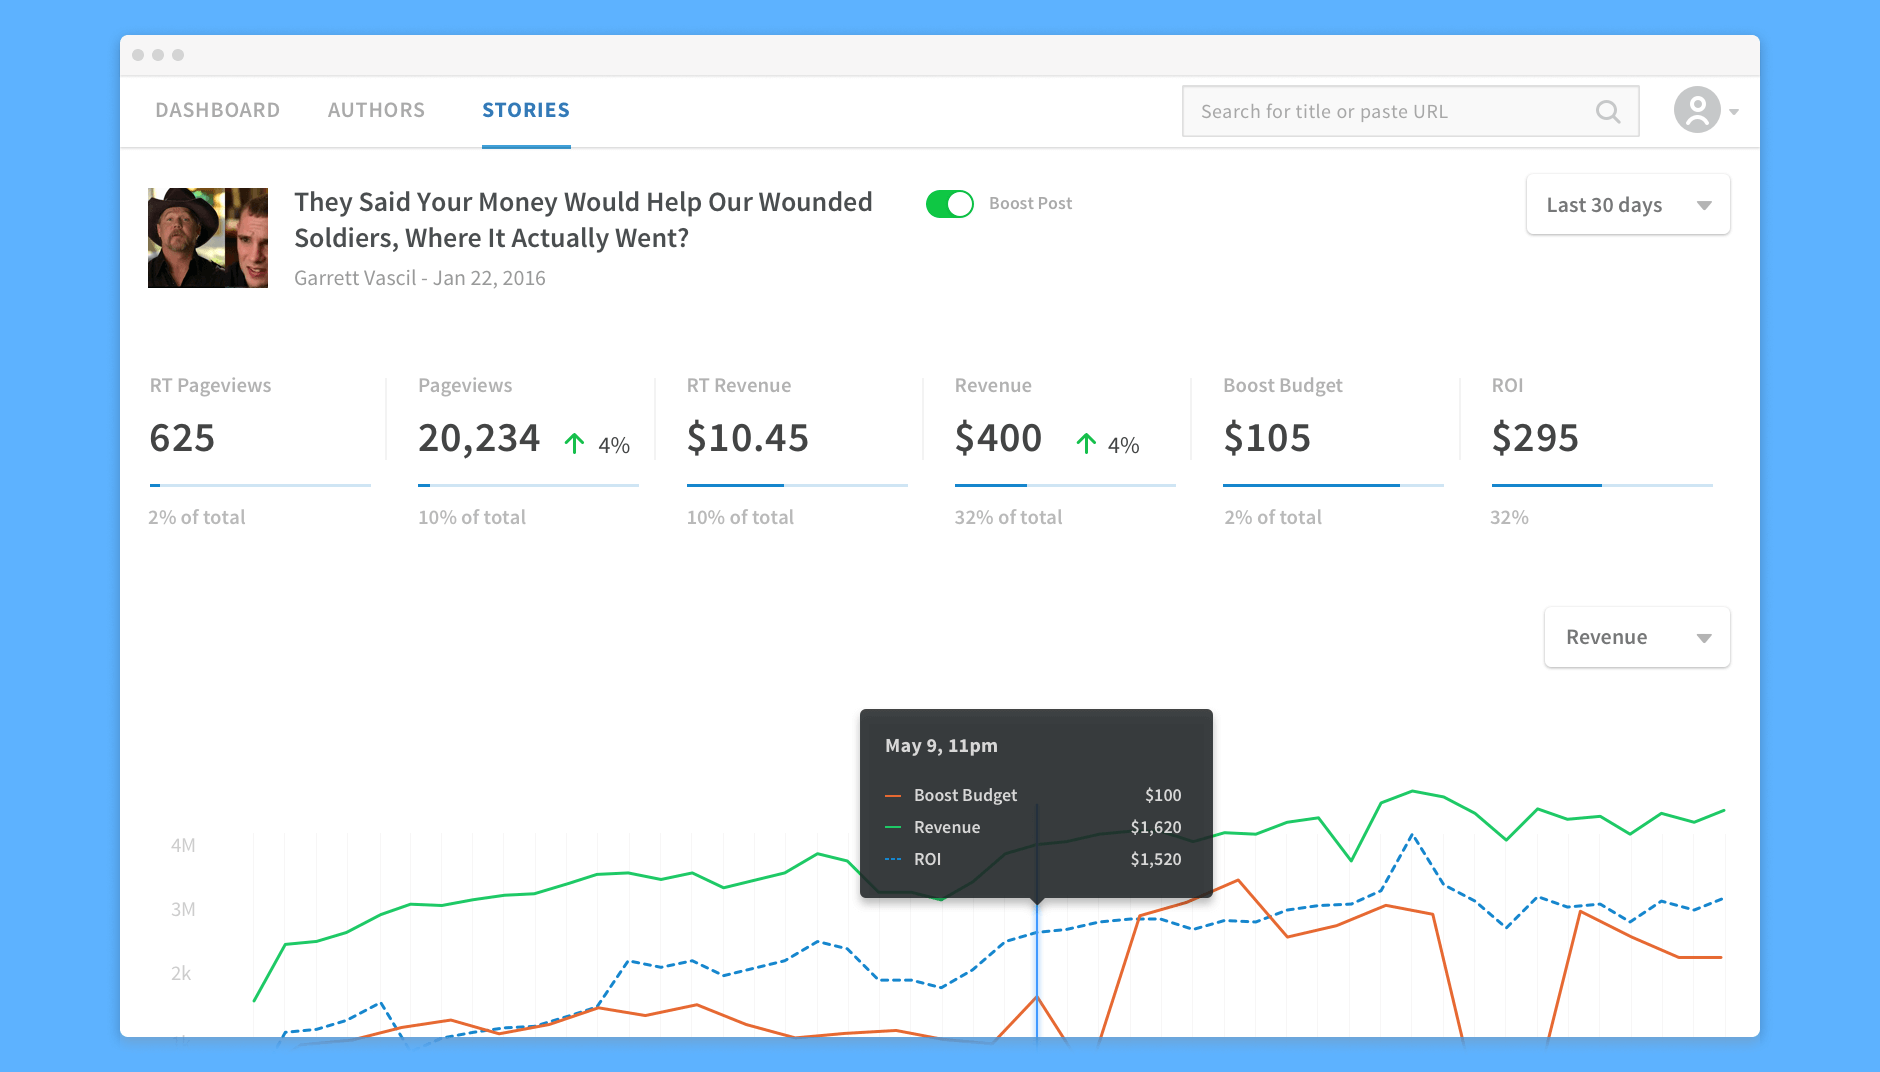Click the dashed blue ROI legend marker
This screenshot has height=1072, width=1880.
click(x=893, y=860)
